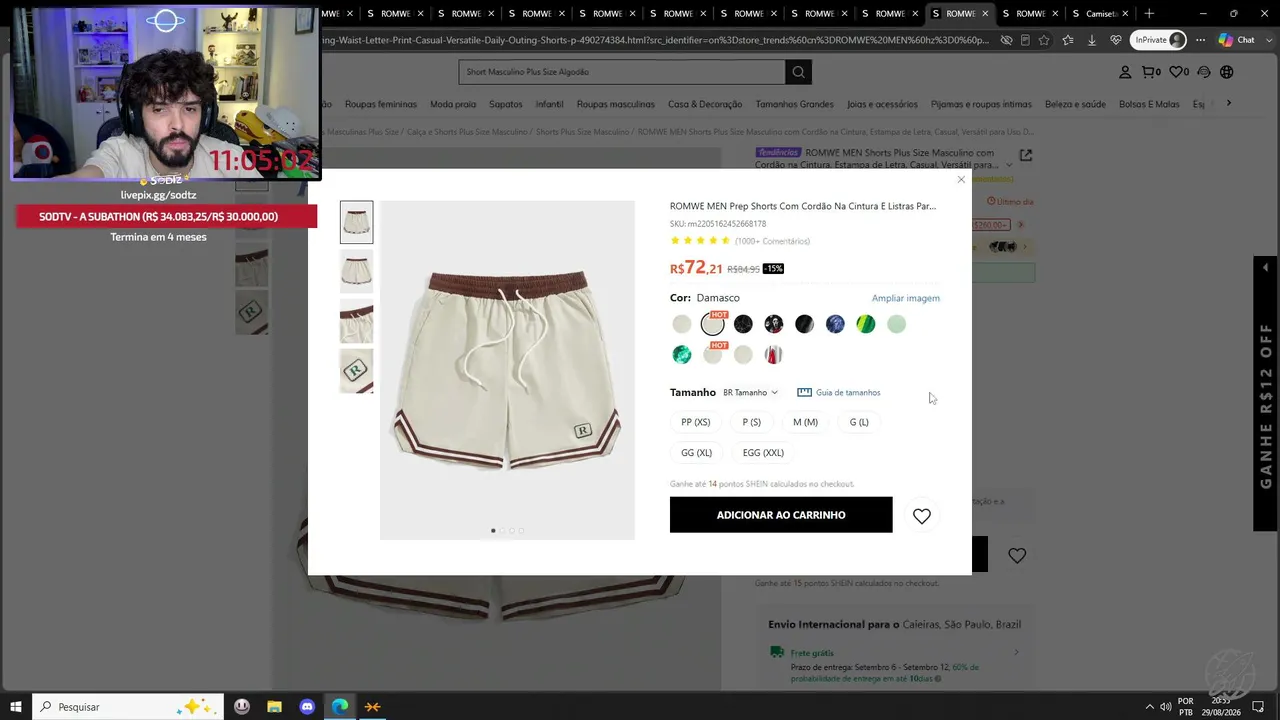Click the tracking prevention eye icon

[x=1006, y=40]
